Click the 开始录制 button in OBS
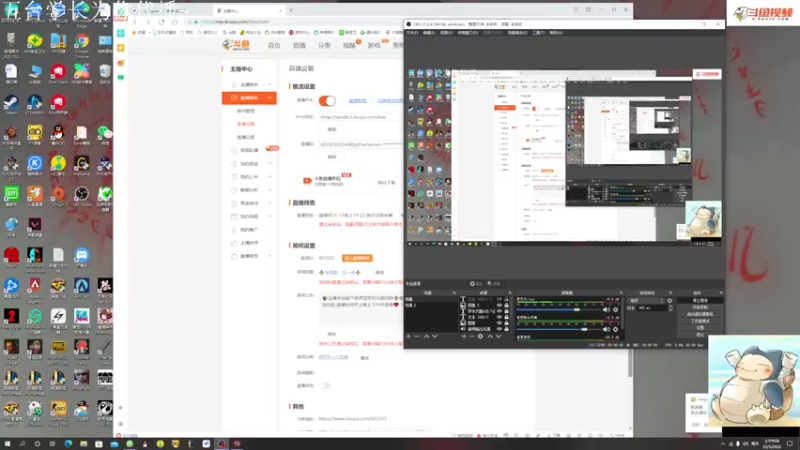Viewport: 800px width, 450px height. 700,307
